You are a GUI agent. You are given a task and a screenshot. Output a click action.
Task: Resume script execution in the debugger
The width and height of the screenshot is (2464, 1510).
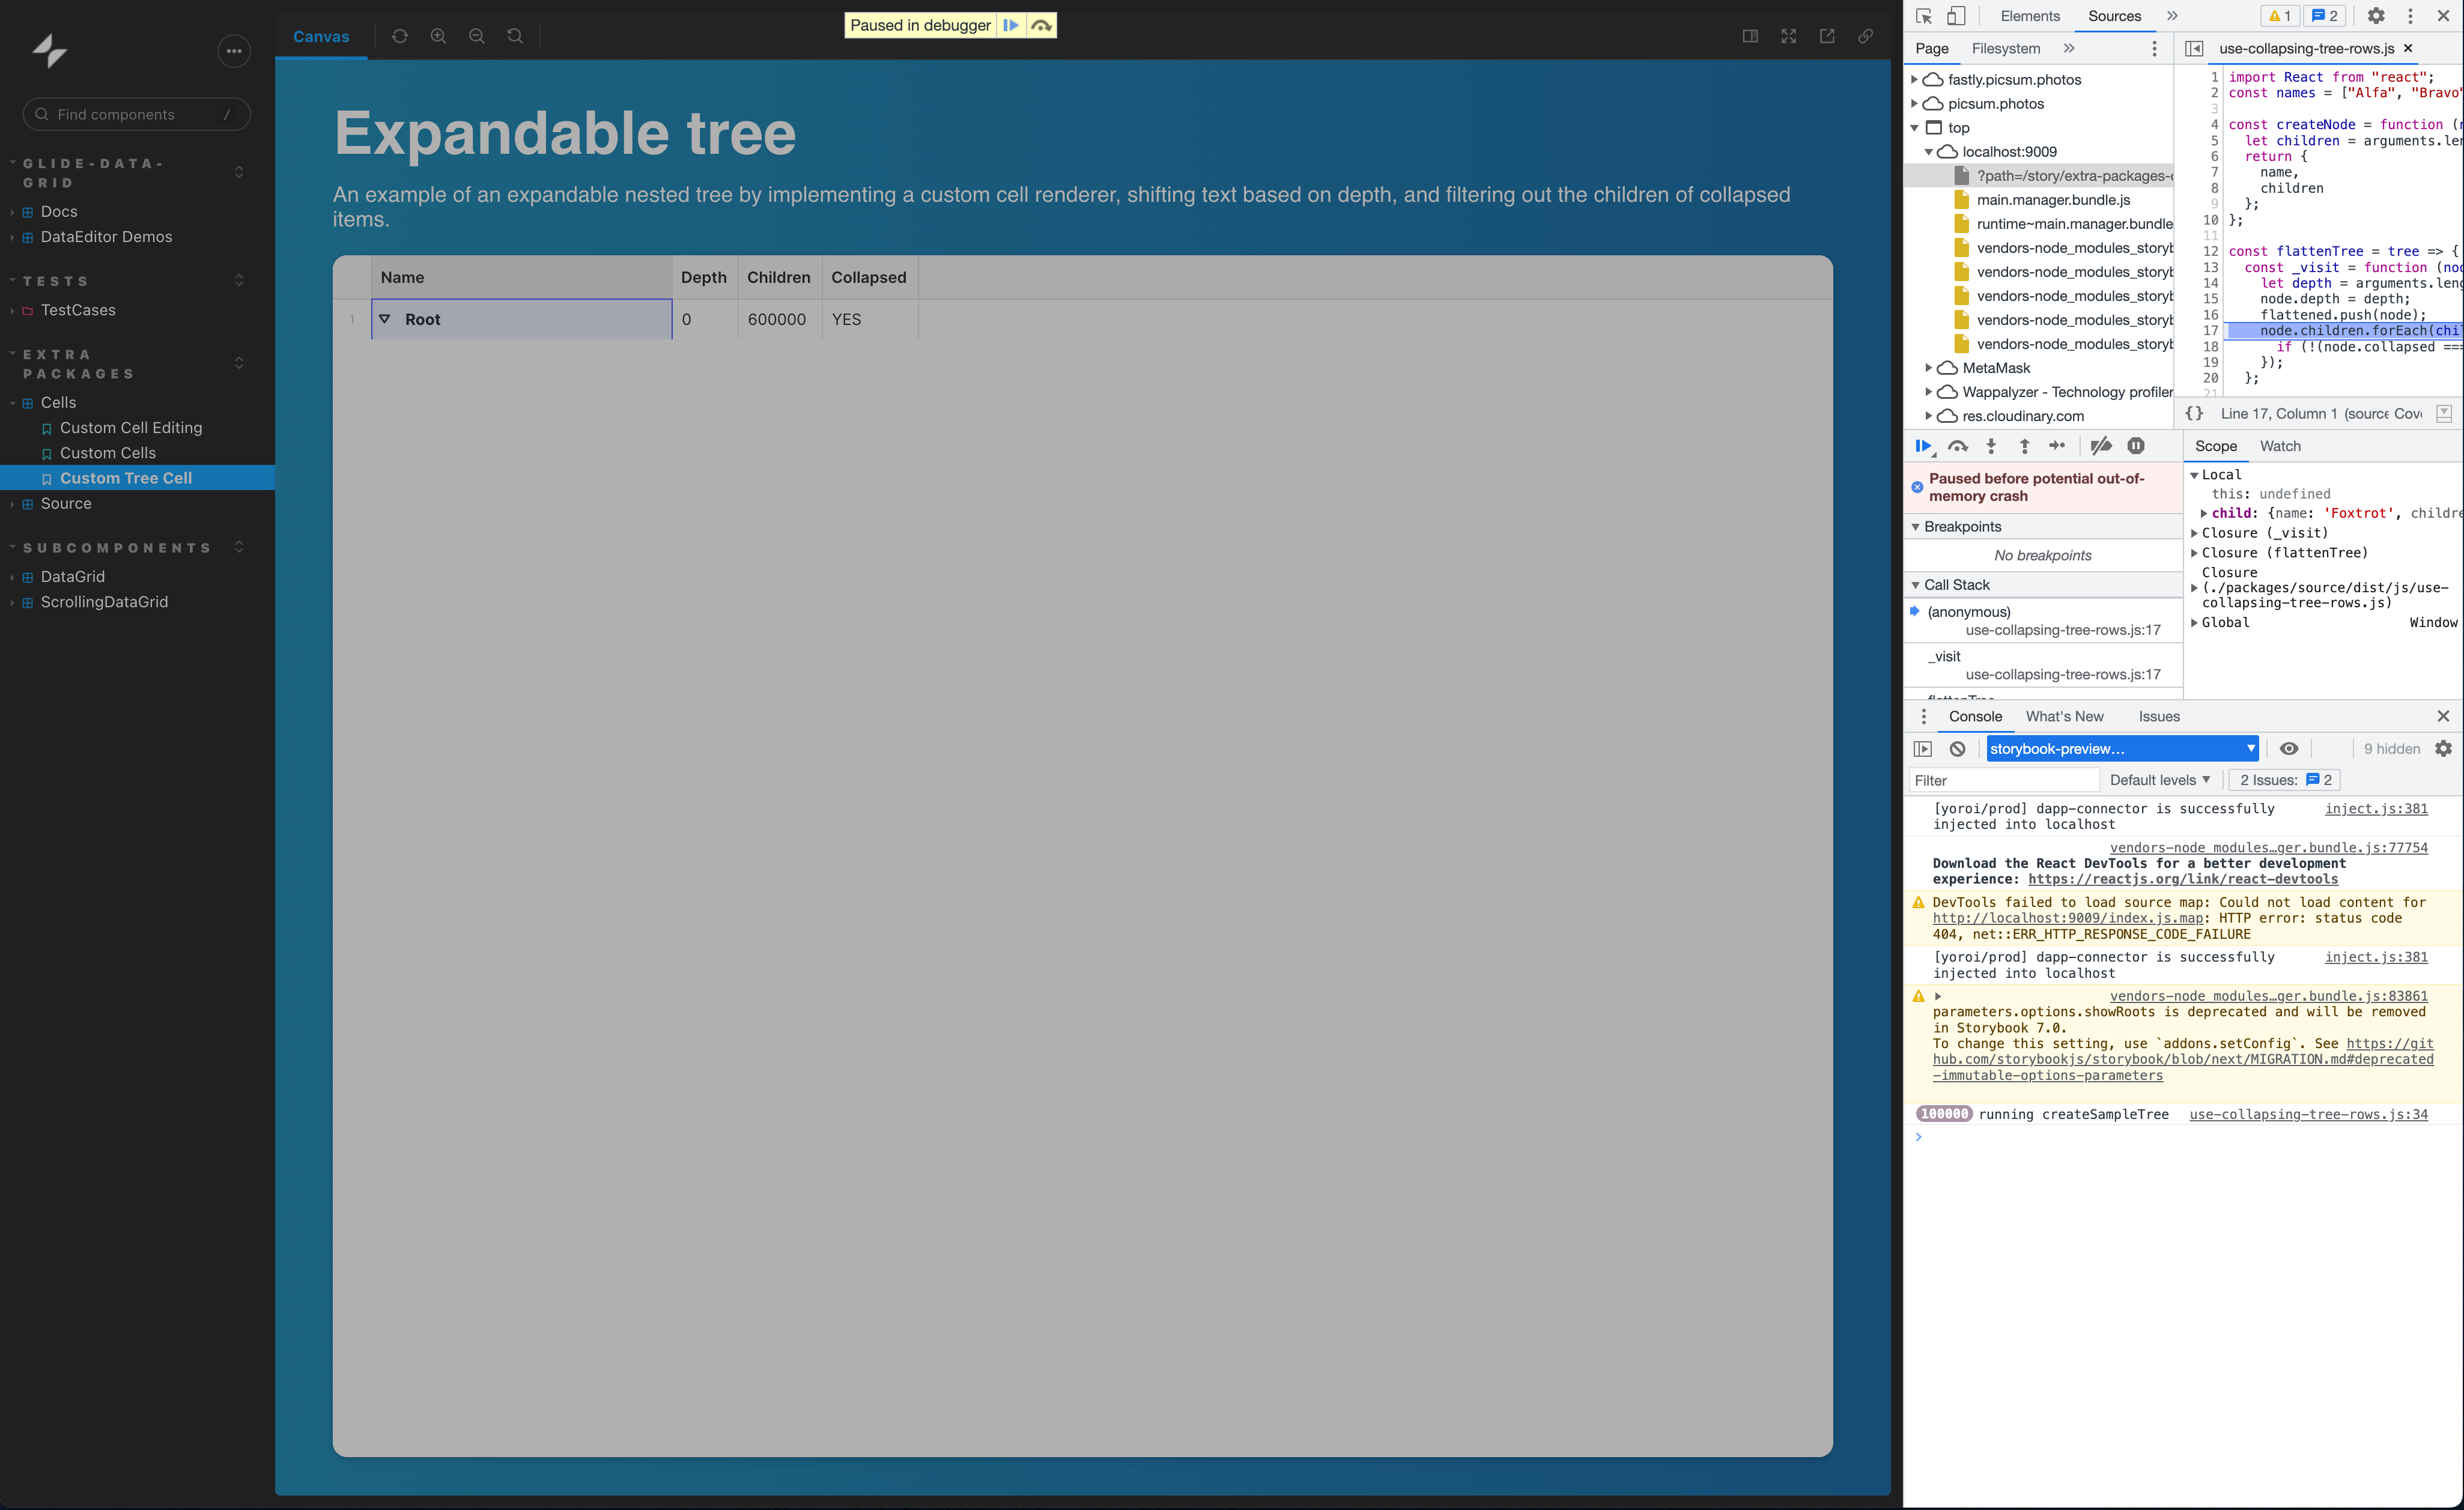point(1923,446)
